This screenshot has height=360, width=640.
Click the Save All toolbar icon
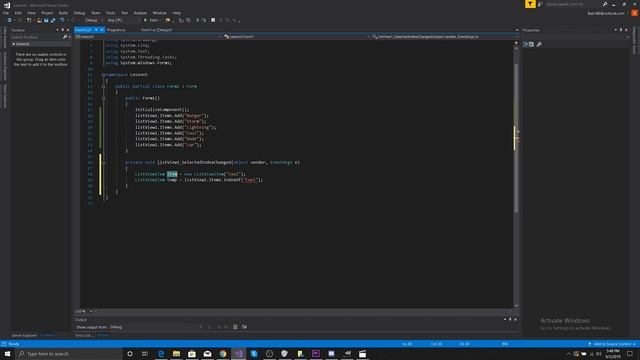coord(53,20)
